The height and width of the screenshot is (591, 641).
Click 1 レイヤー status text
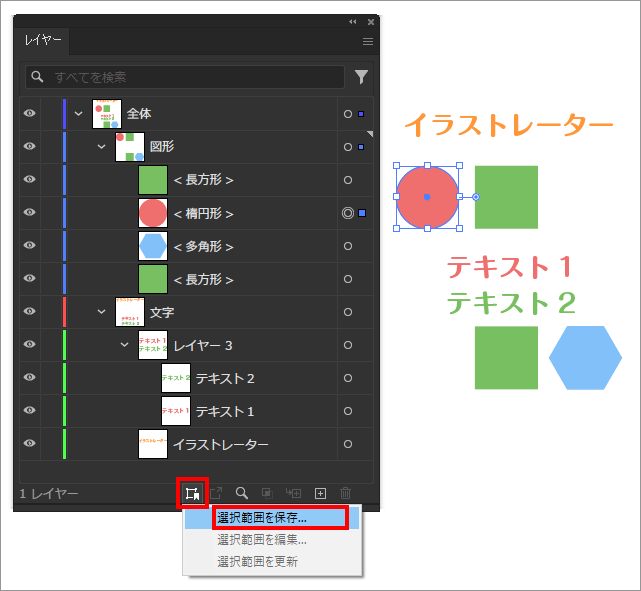click(49, 493)
